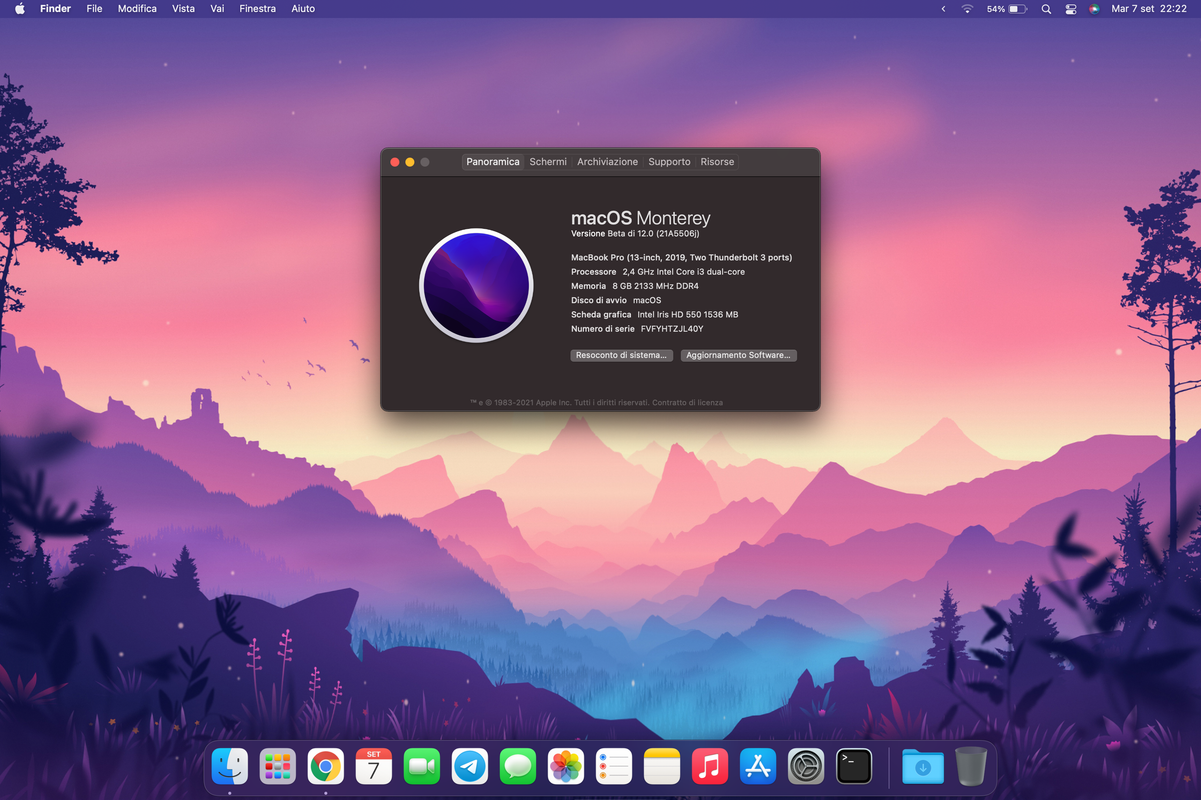The width and height of the screenshot is (1201, 800).
Task: Open the Supporto tab
Action: coord(669,162)
